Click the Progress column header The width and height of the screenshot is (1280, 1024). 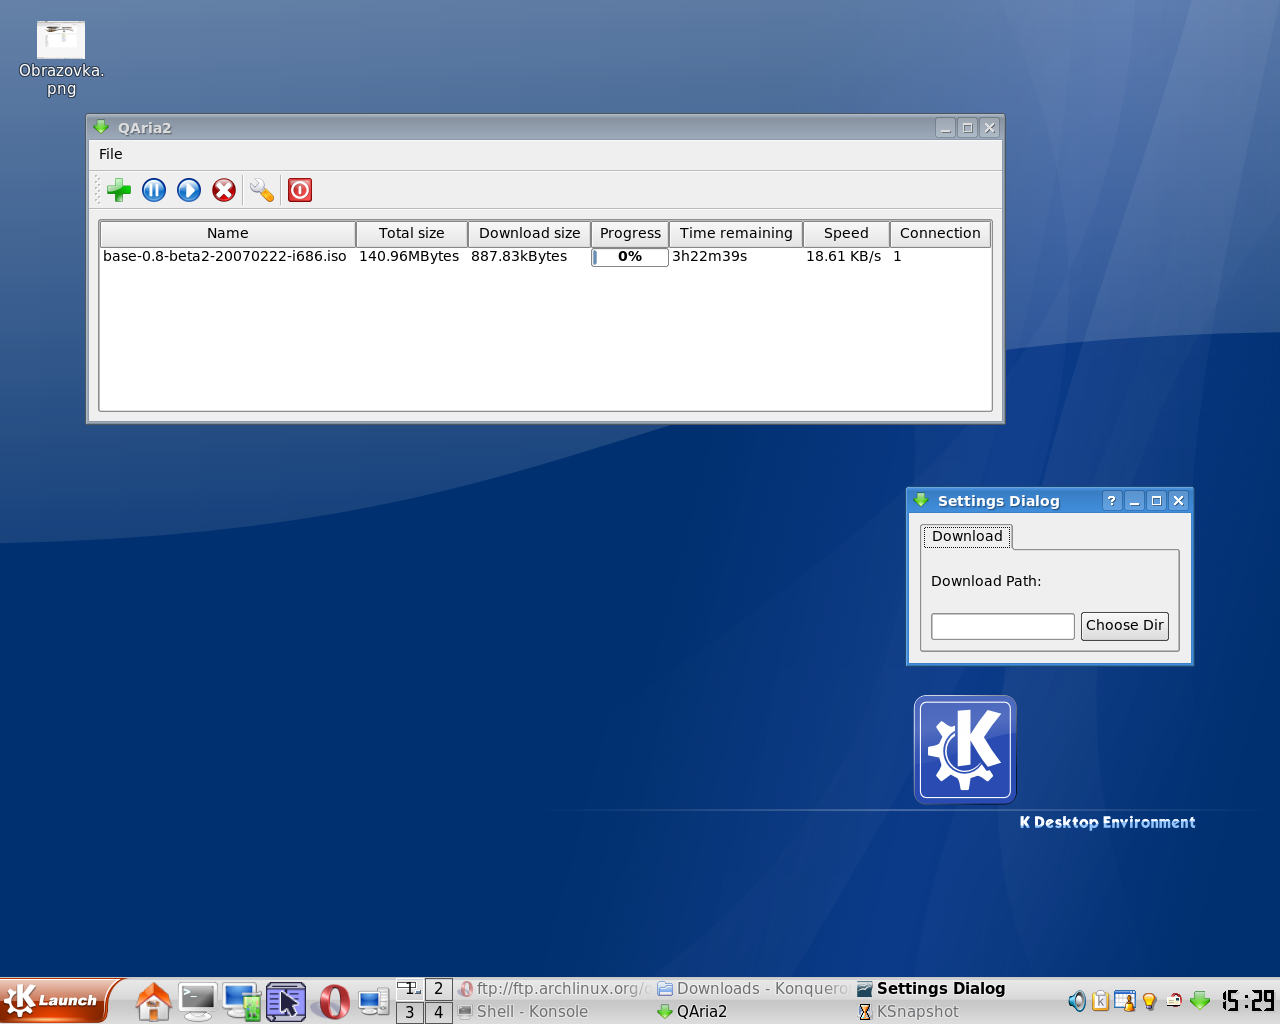(630, 233)
